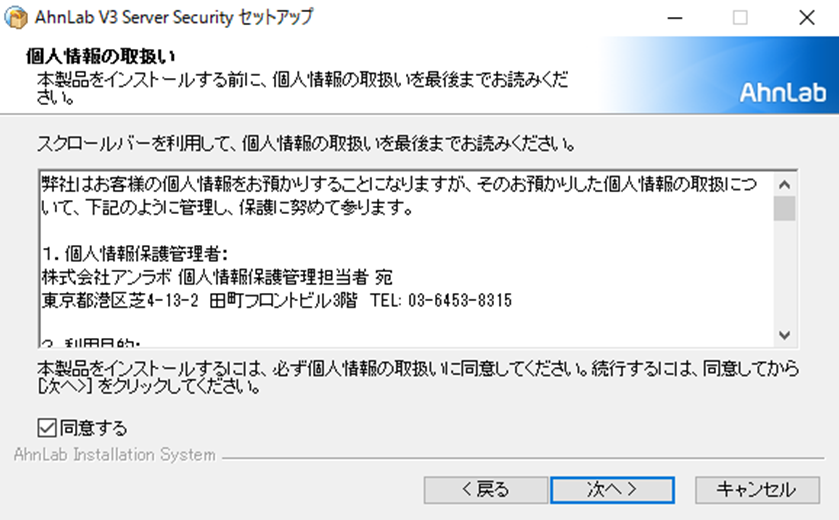Viewport: 839px width, 520px height.
Task: Cancel setup with the キャンセル button
Action: pos(757,490)
